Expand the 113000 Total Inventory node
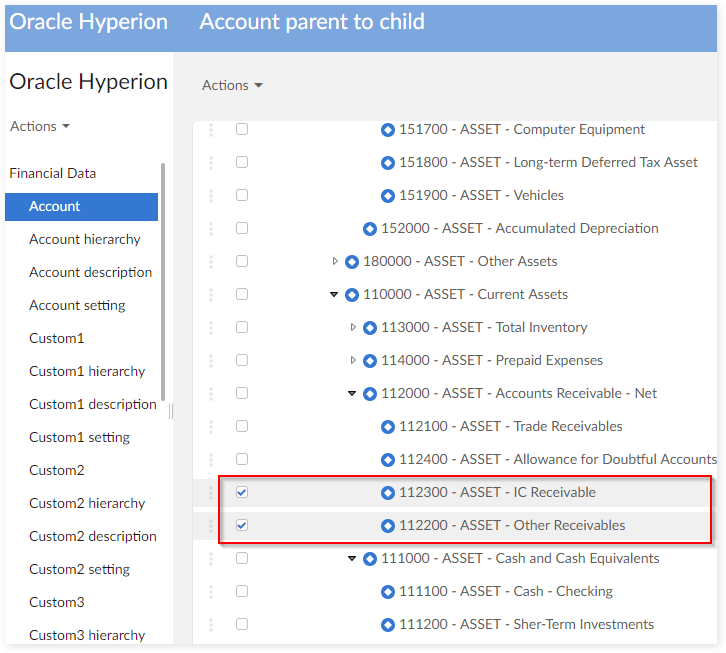The height and width of the screenshot is (653, 726). 353,328
